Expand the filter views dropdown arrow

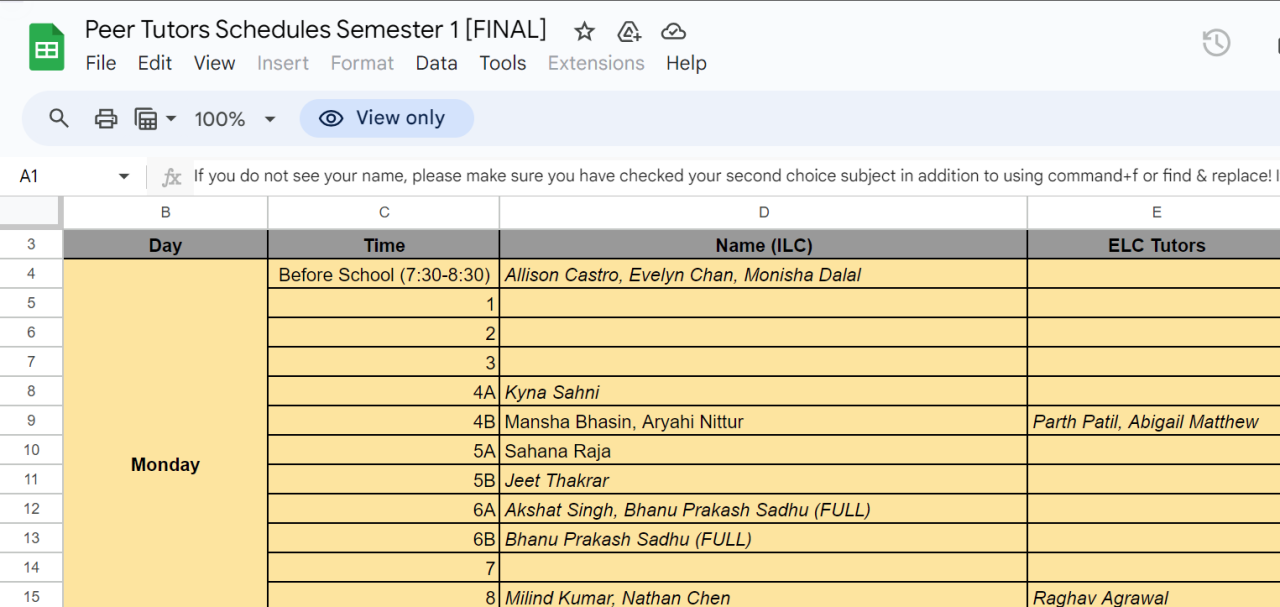point(171,119)
